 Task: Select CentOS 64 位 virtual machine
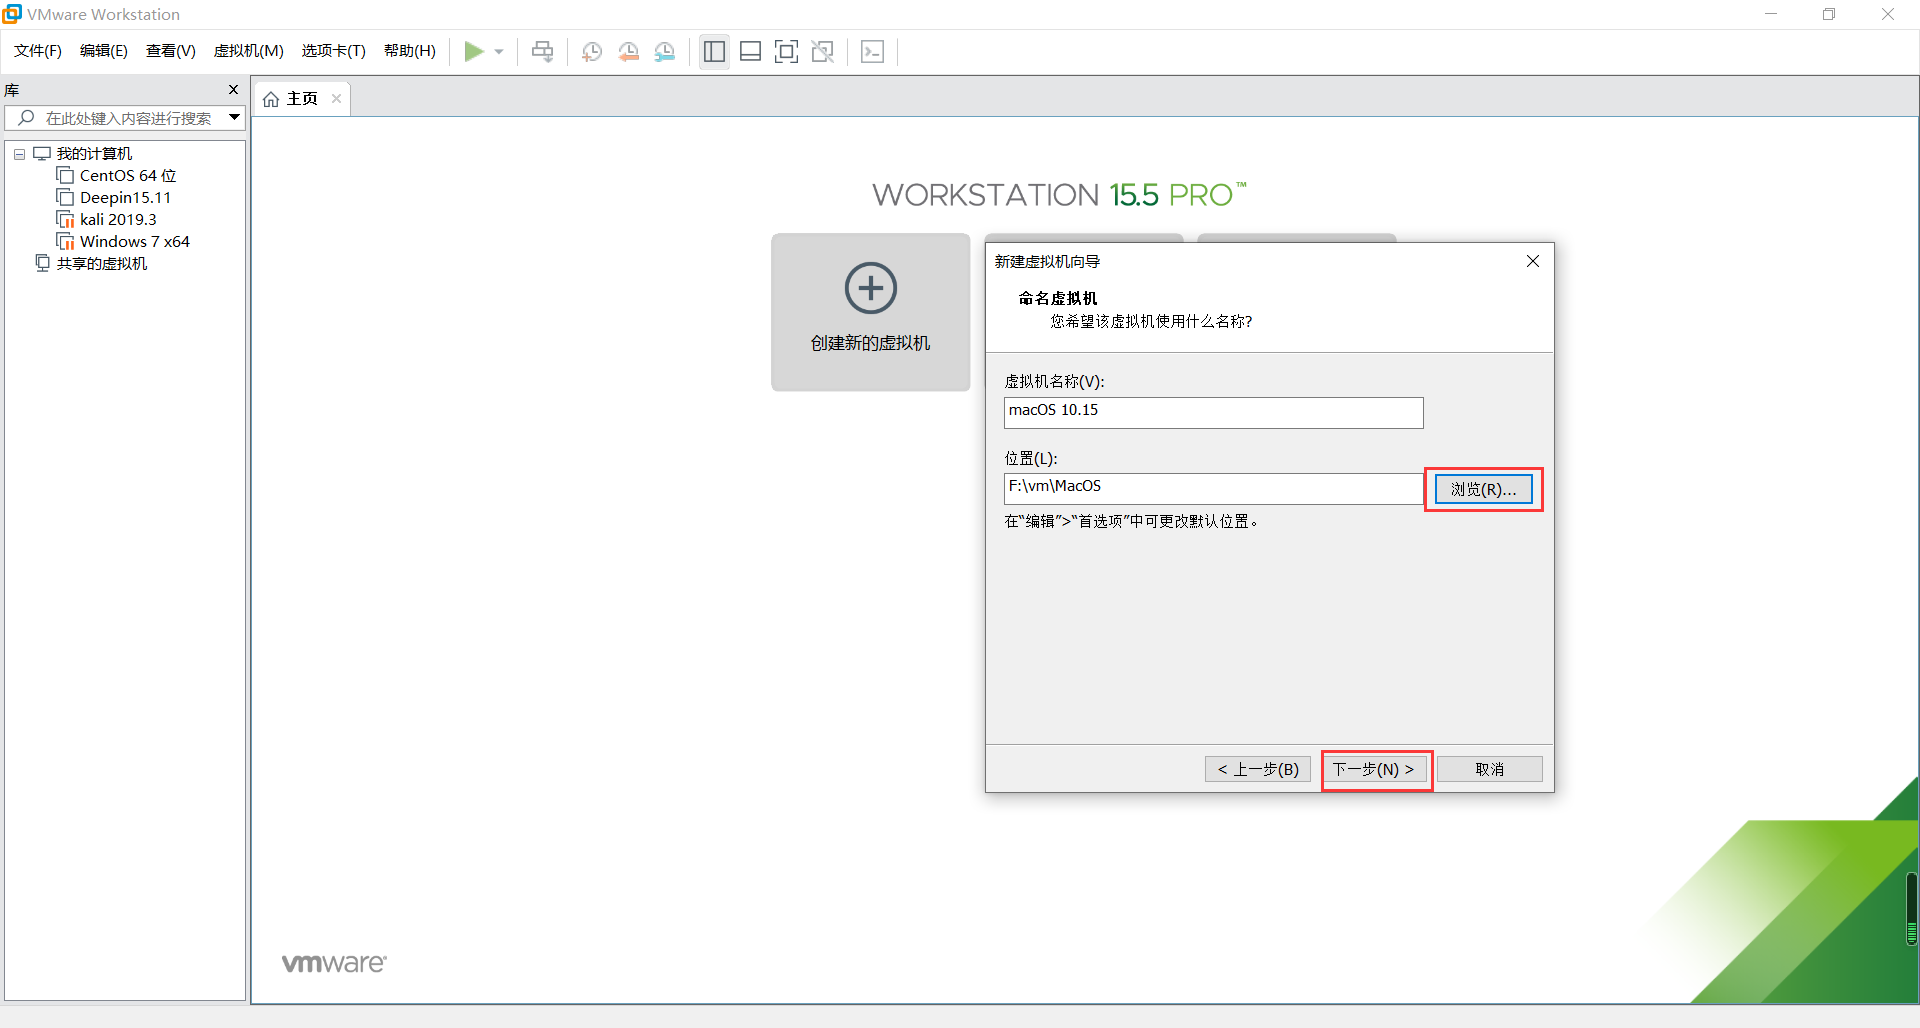128,176
